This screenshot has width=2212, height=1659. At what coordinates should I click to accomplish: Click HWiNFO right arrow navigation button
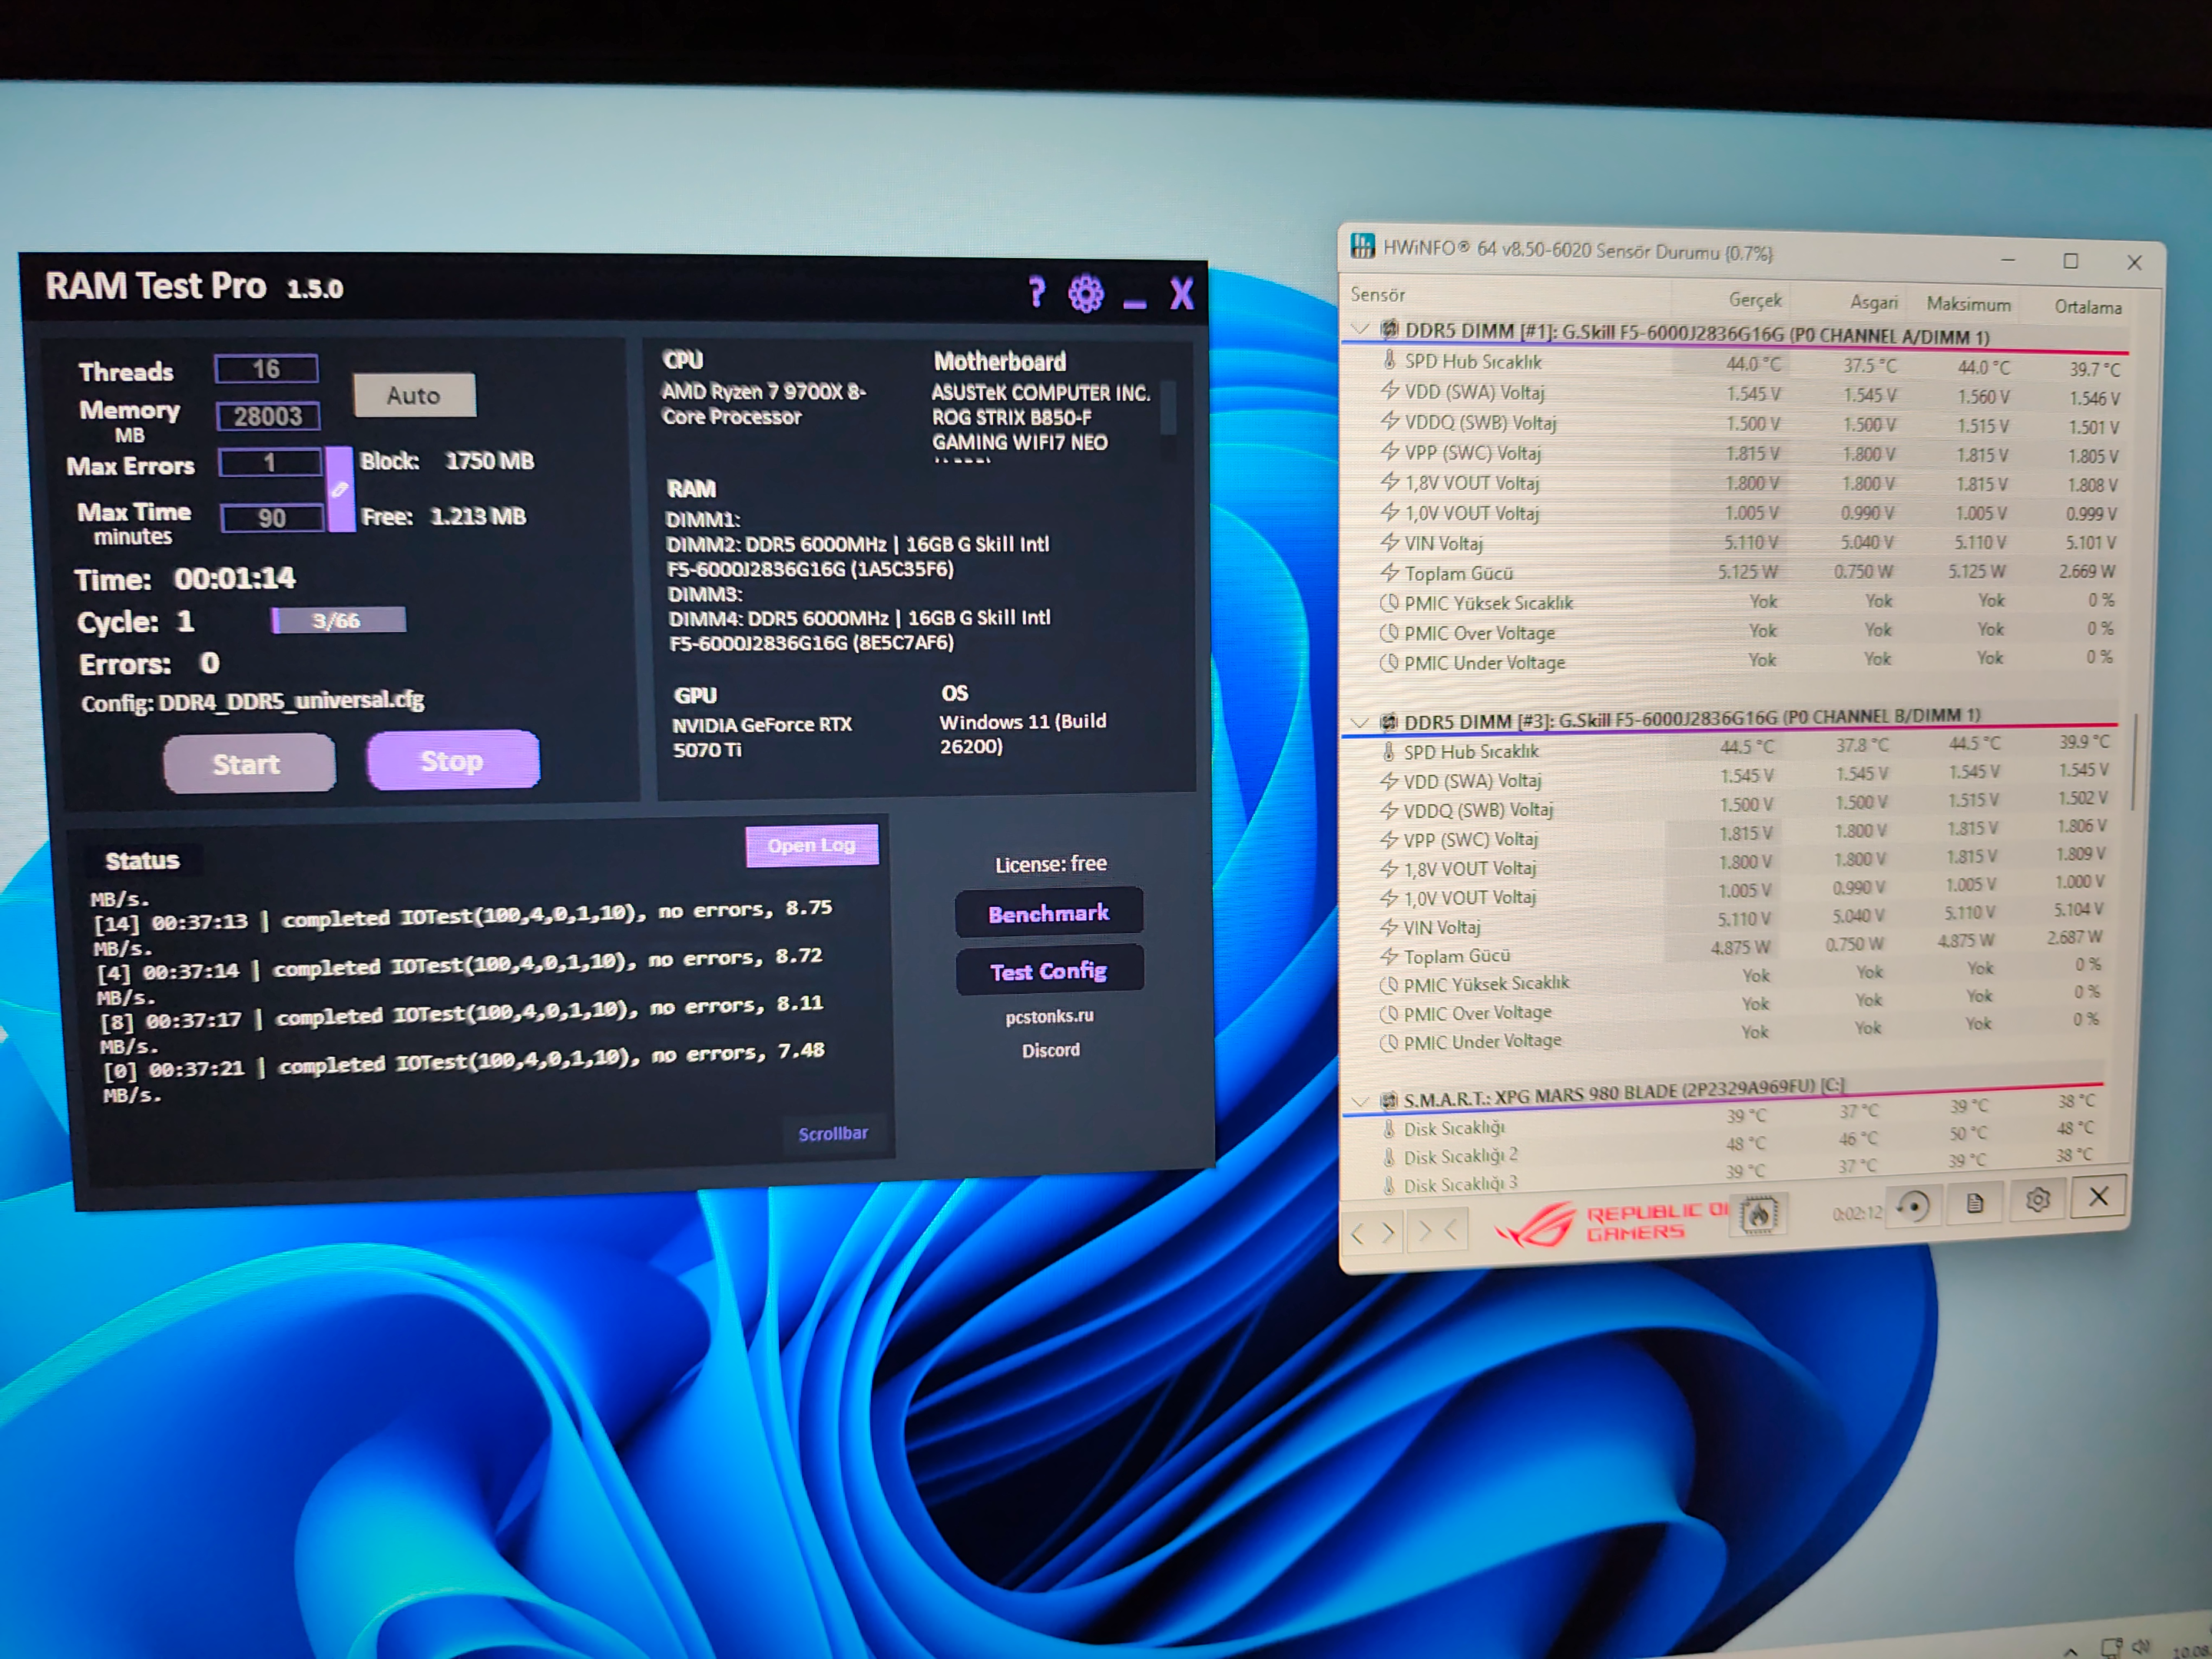(x=1389, y=1232)
